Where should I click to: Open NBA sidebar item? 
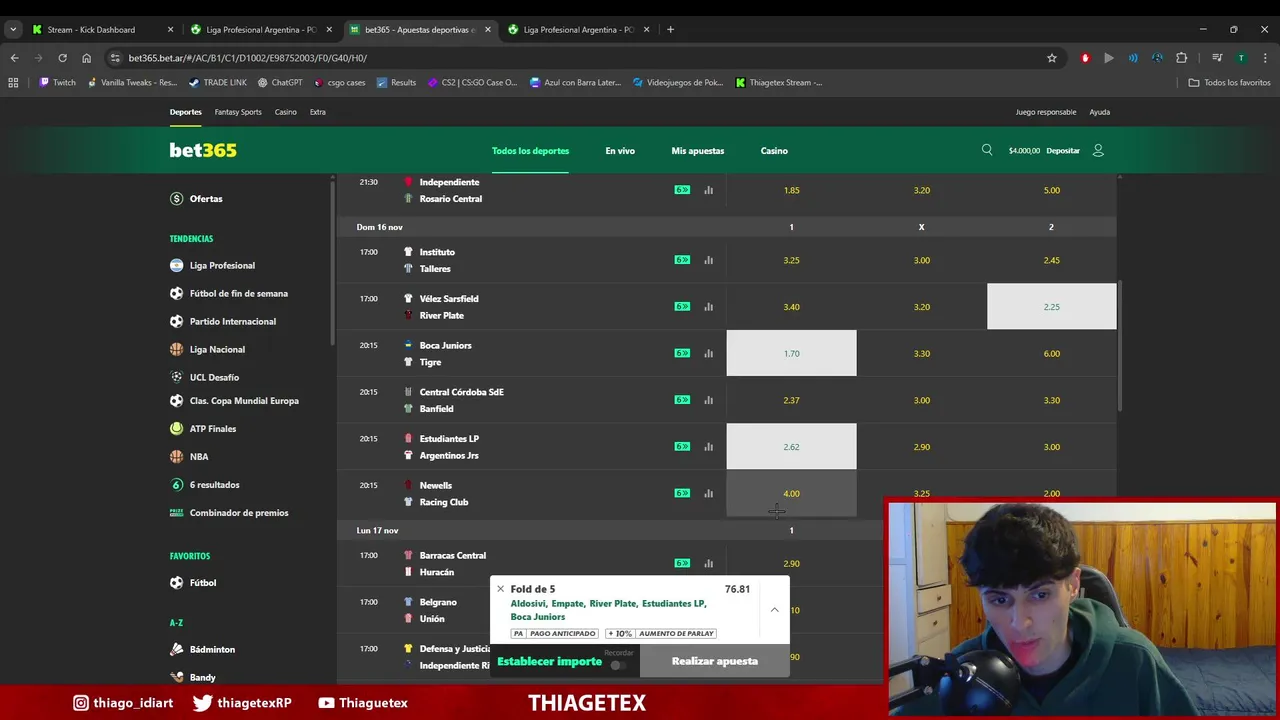(199, 457)
